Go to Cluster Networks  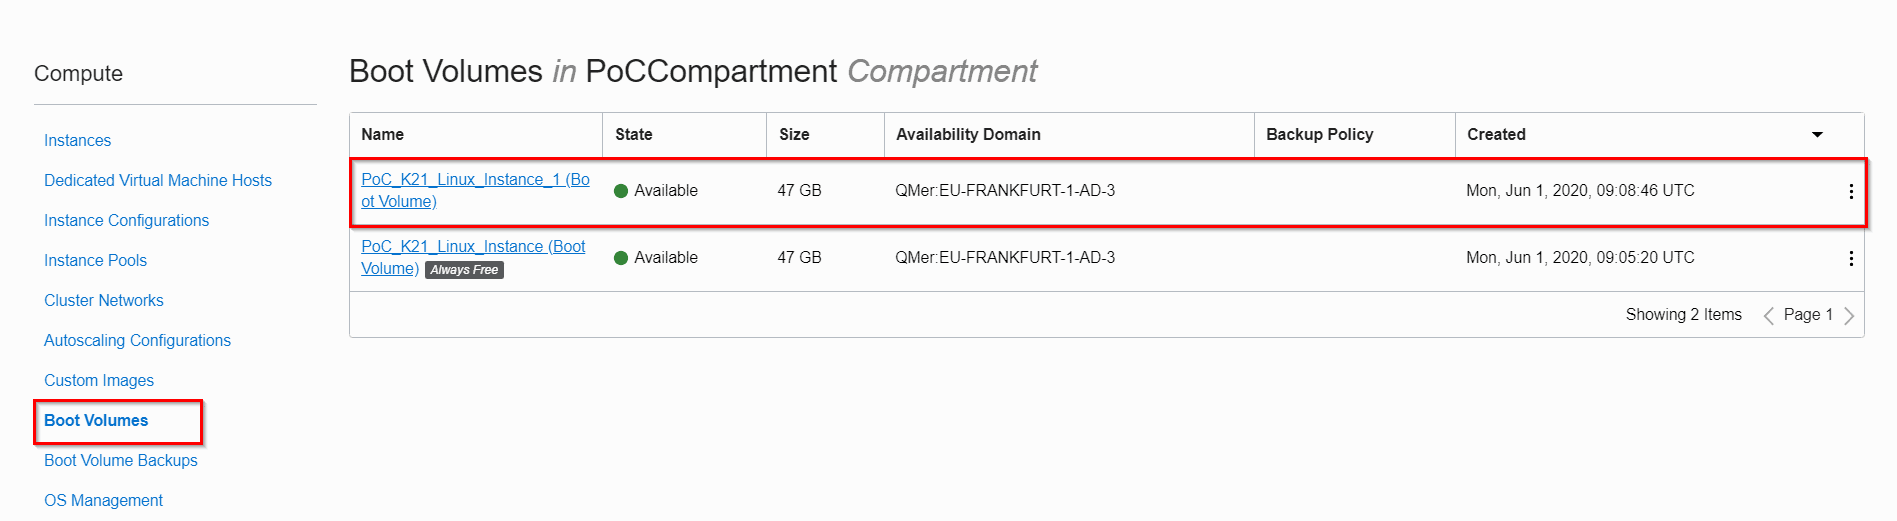tap(103, 301)
